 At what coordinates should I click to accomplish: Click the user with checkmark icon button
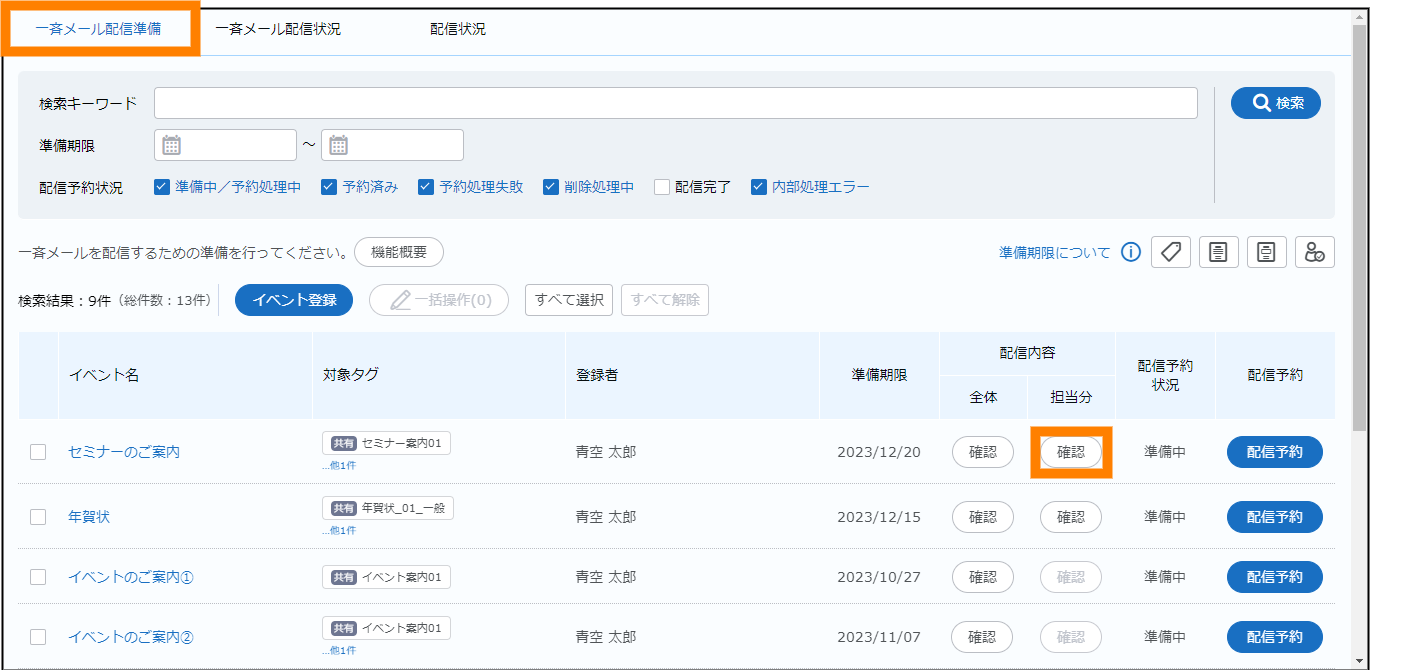click(1315, 252)
